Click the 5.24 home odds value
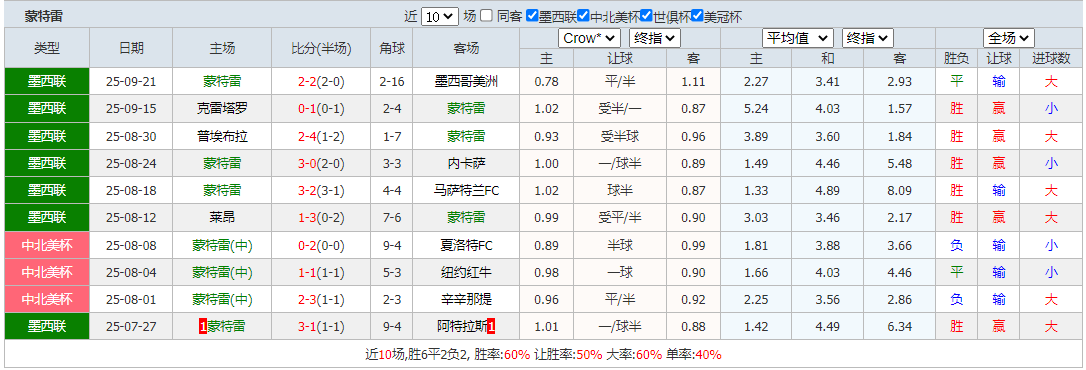 (x=756, y=109)
